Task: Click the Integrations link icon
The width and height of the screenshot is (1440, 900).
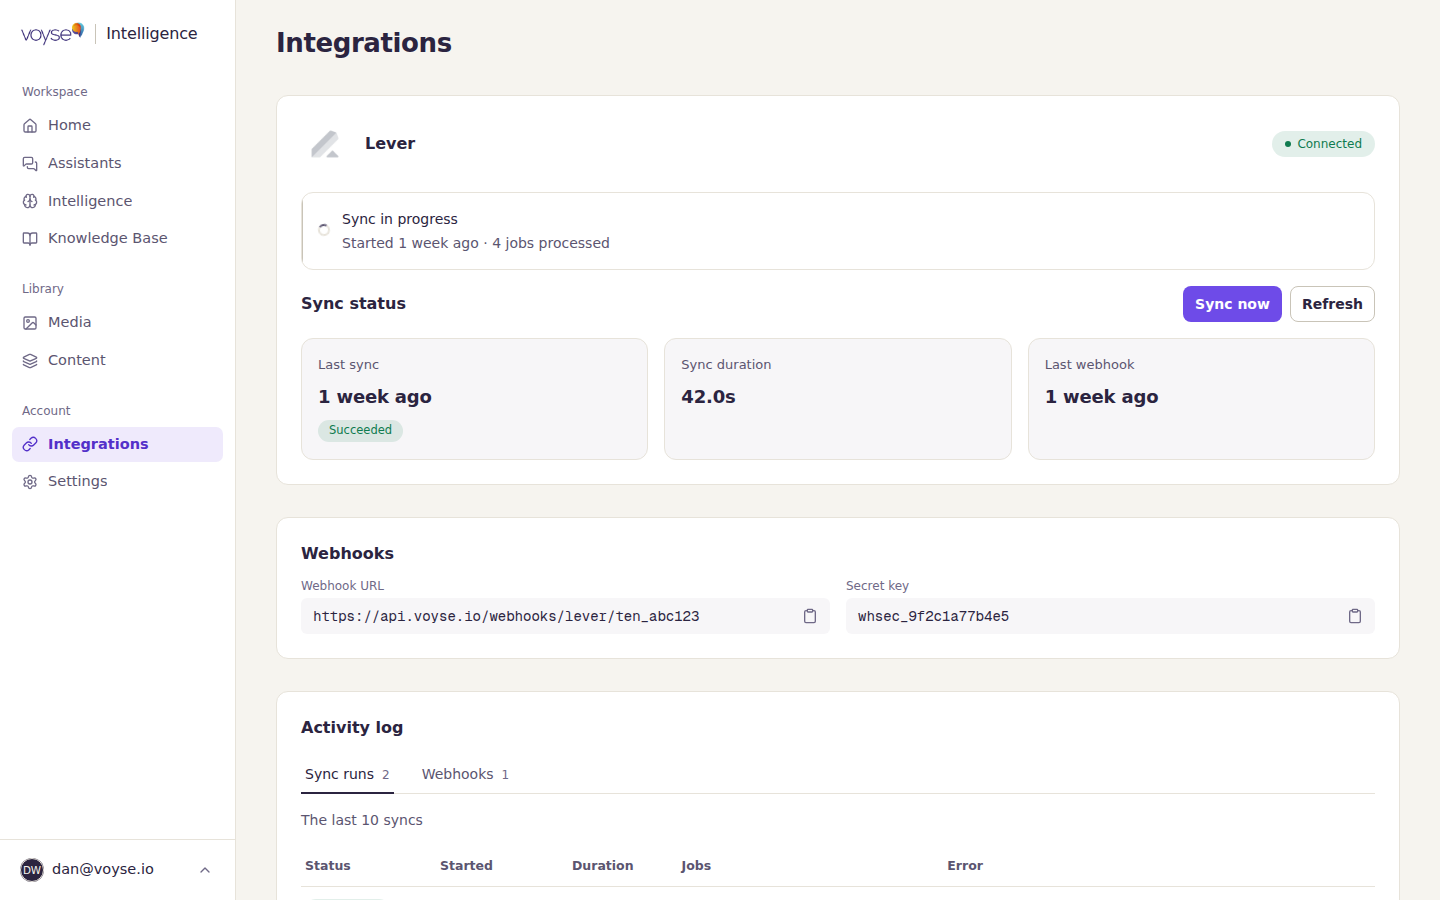Action: pos(30,444)
